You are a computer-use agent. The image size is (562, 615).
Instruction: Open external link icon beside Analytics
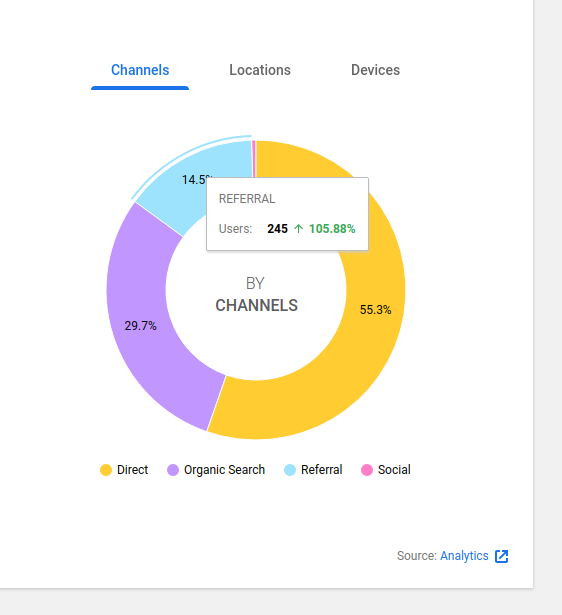[x=501, y=556]
